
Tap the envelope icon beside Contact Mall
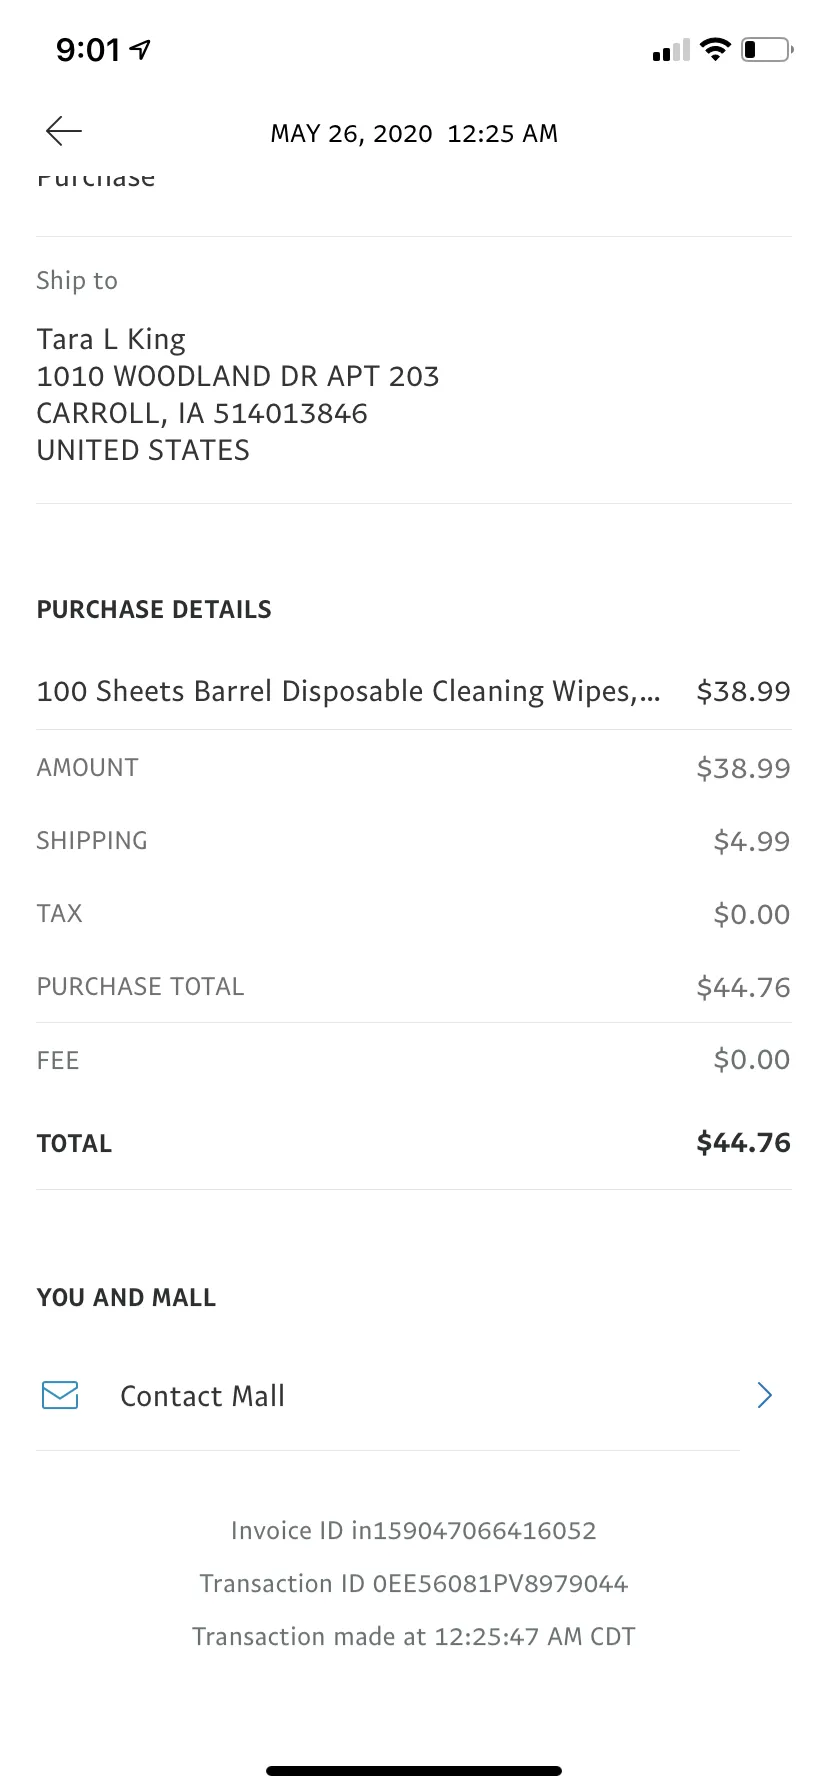tap(60, 1395)
